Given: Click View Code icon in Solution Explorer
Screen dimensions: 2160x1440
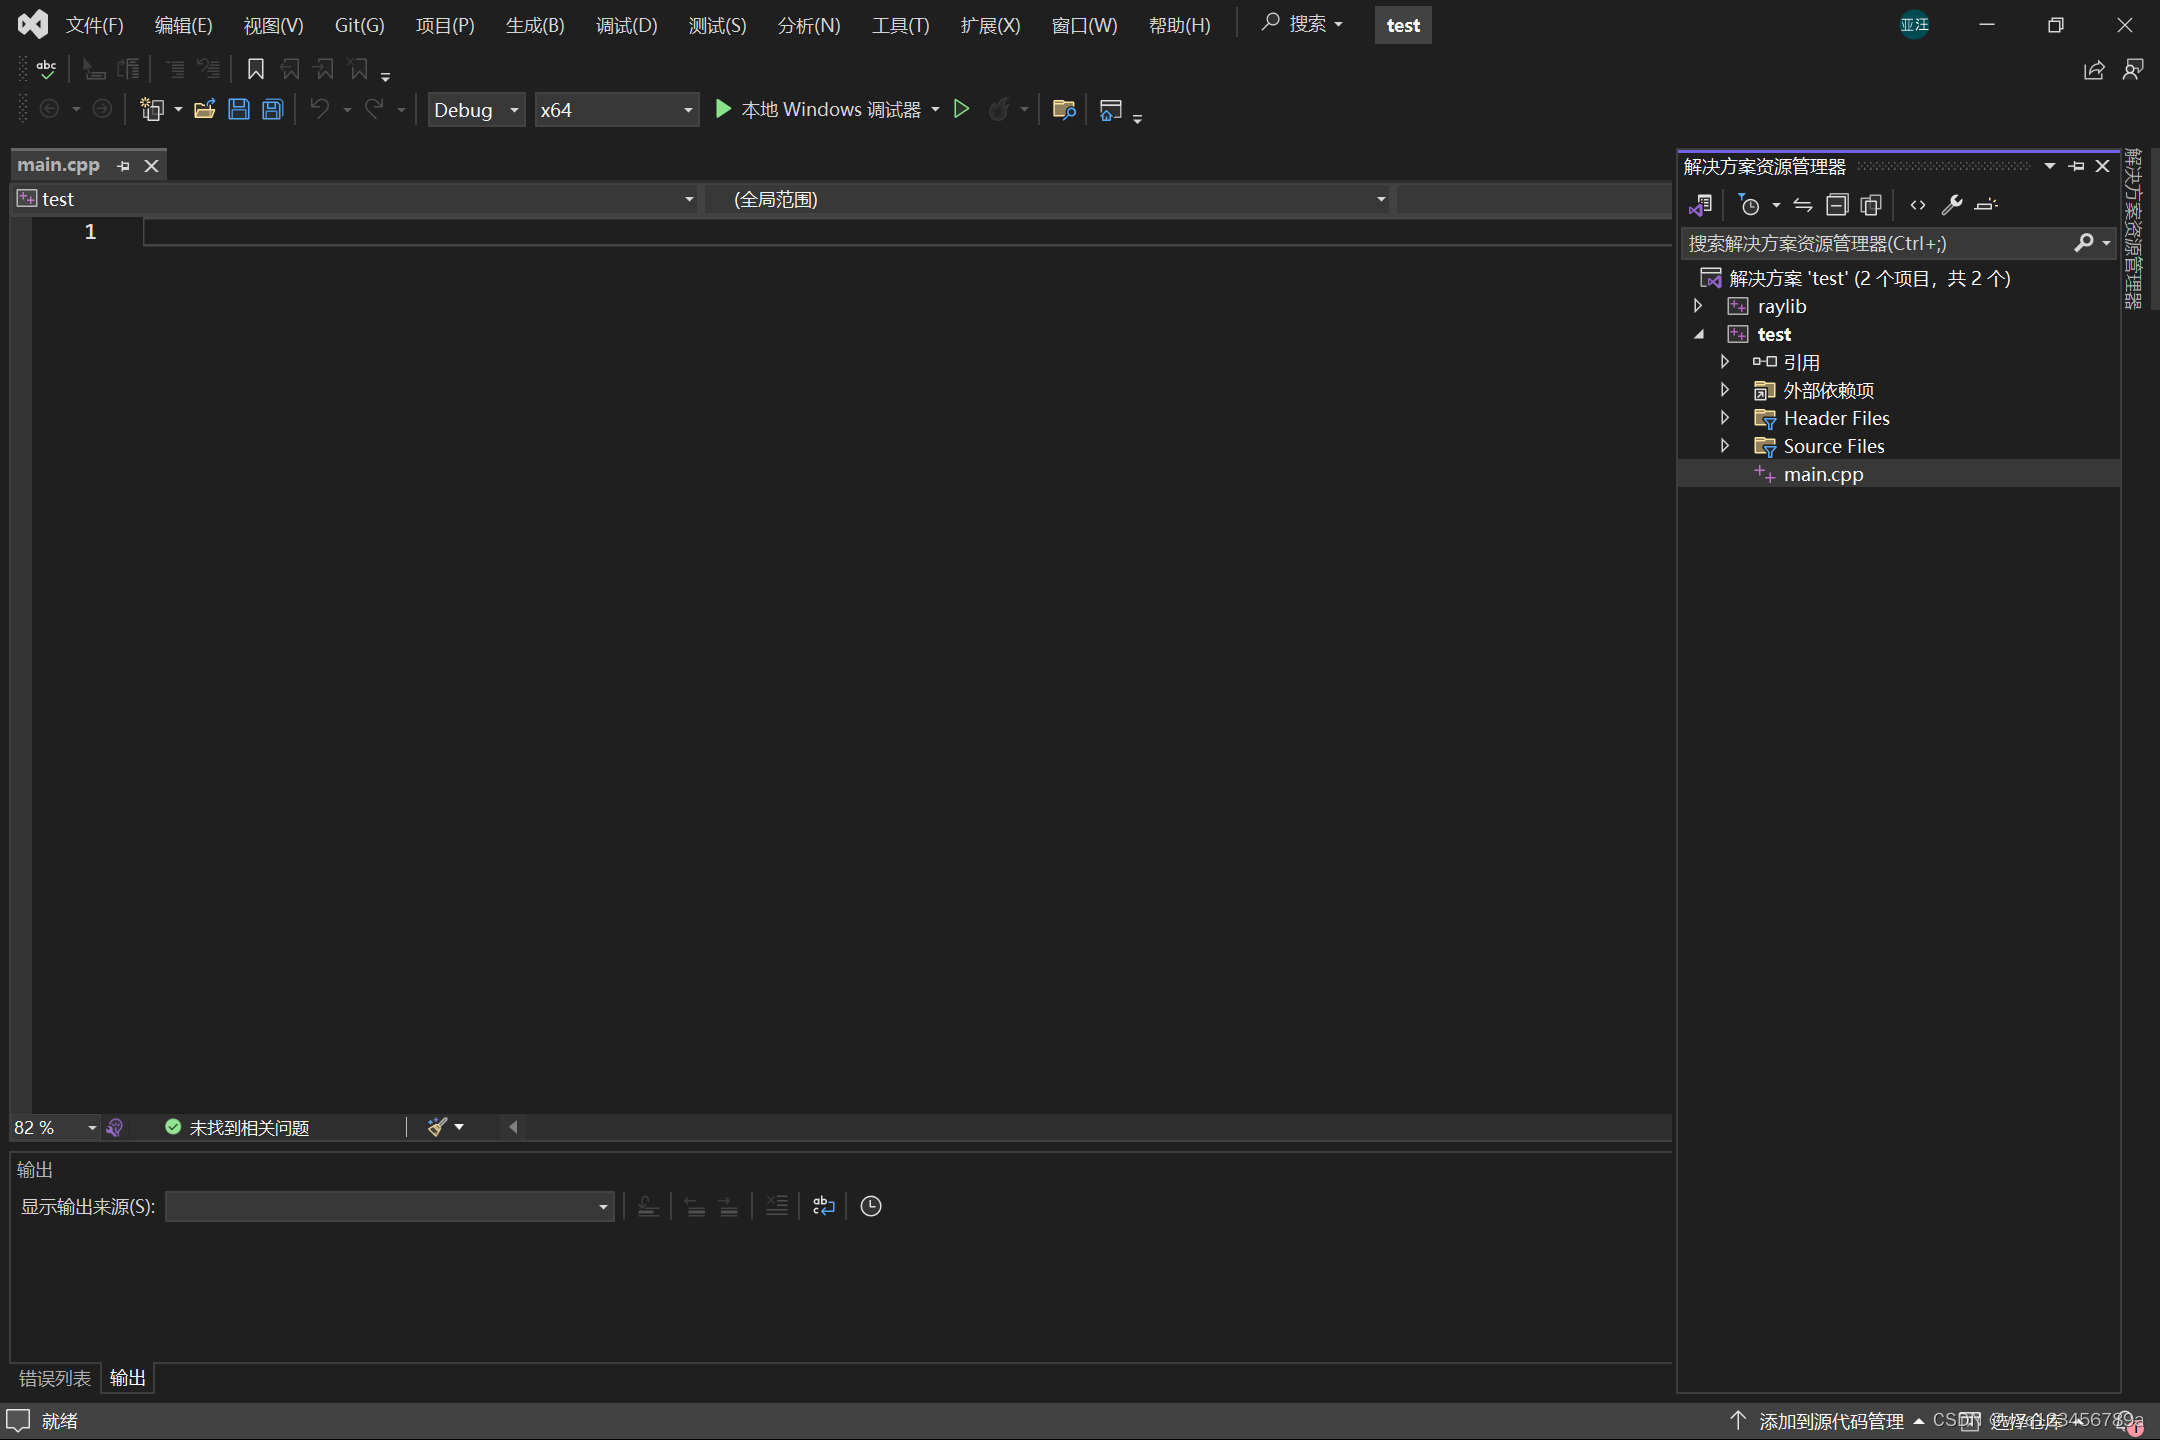Looking at the screenshot, I should pos(1917,205).
